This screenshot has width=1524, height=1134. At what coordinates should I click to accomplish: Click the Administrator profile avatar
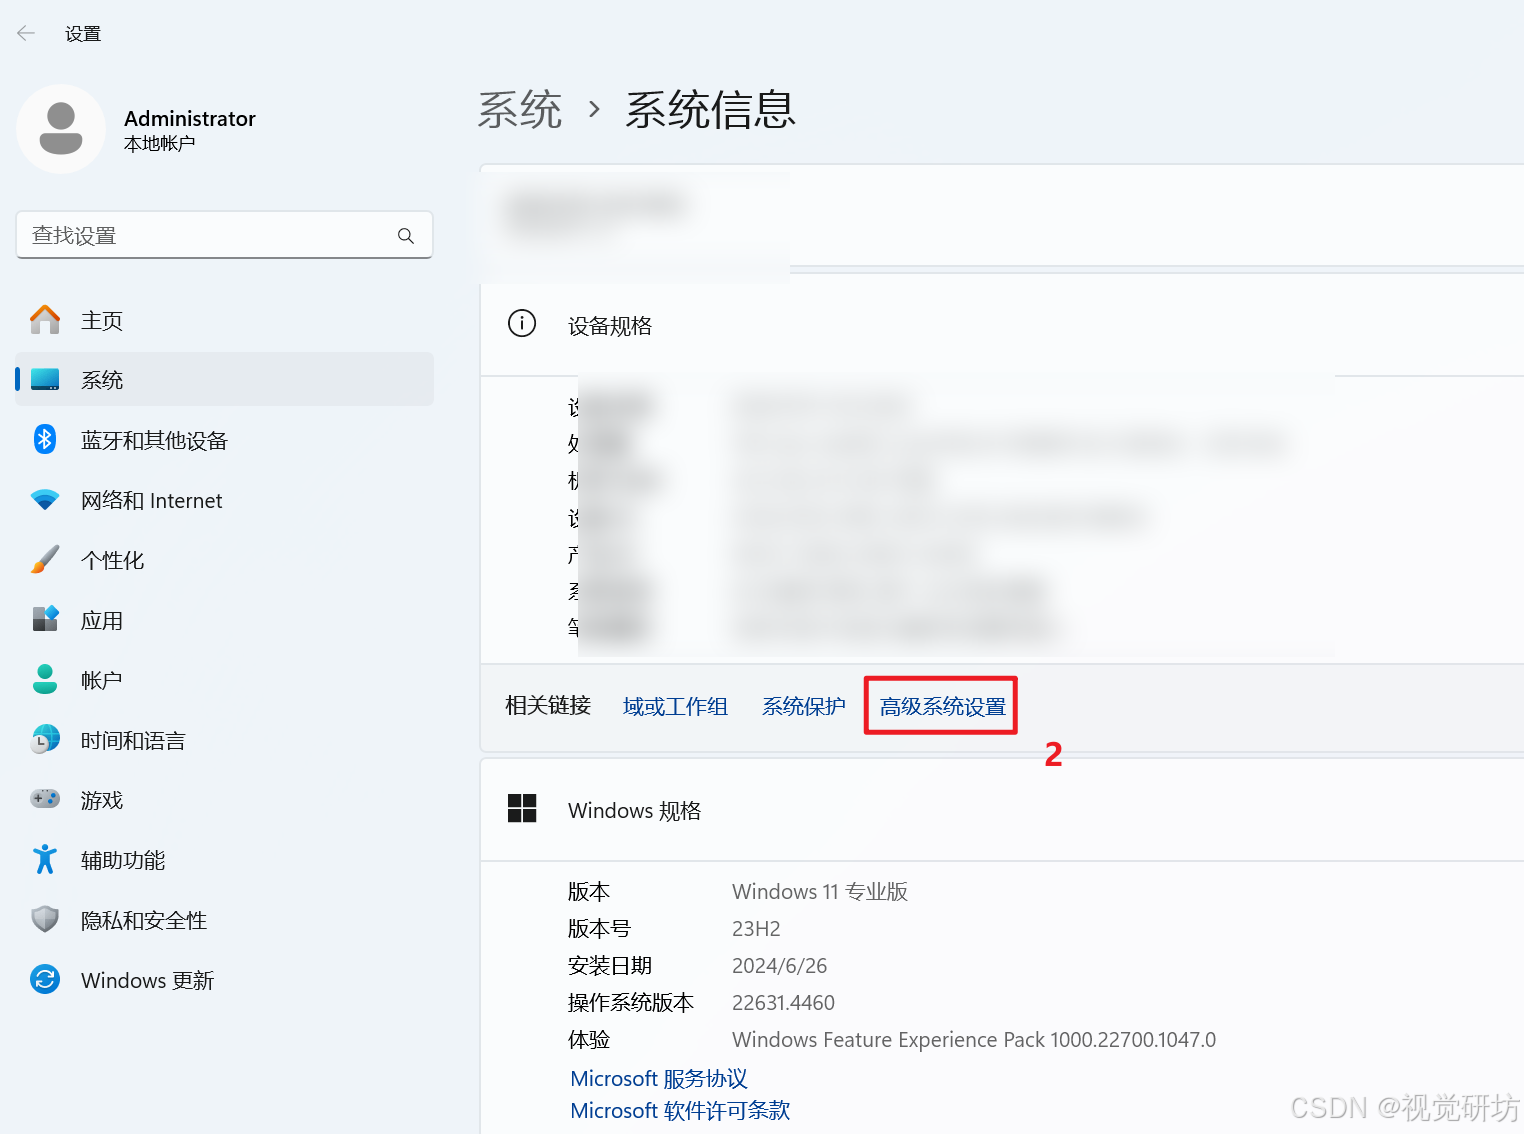click(x=61, y=129)
